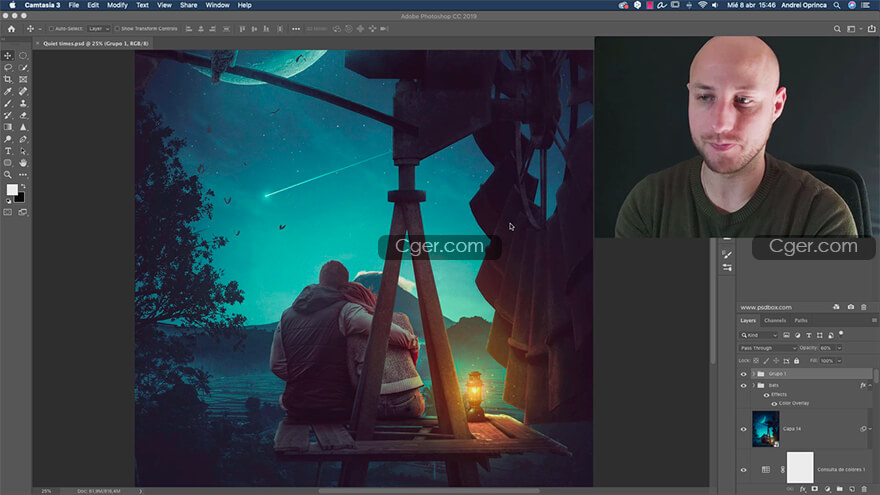Toggle visibility of Bats Effects
Viewport: 880px width, 495px height.
click(767, 395)
